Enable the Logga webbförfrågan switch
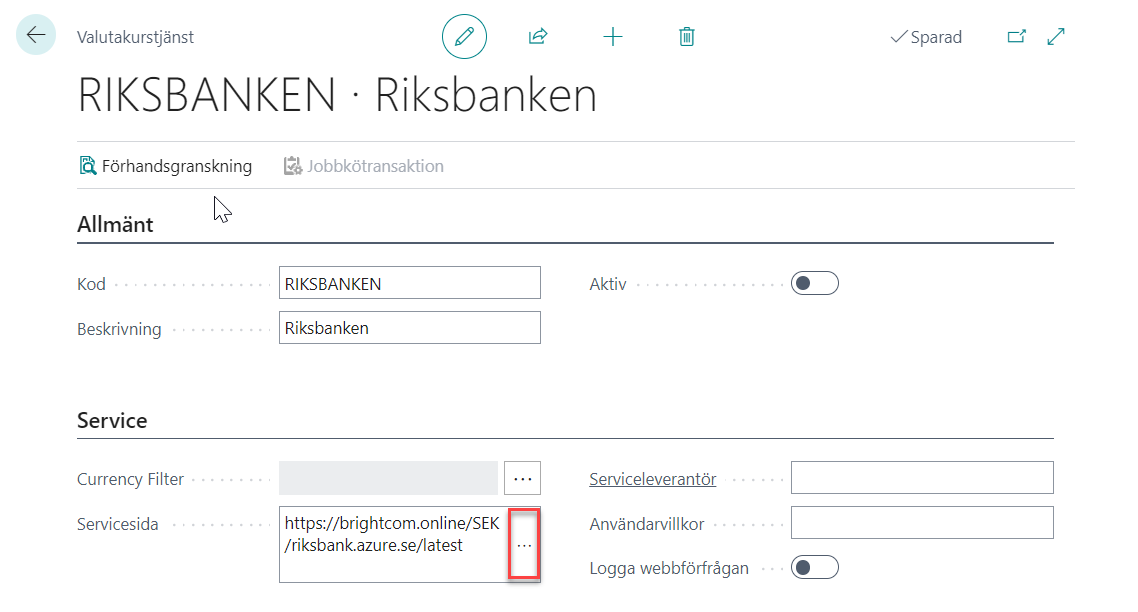The image size is (1138, 612). [x=814, y=567]
